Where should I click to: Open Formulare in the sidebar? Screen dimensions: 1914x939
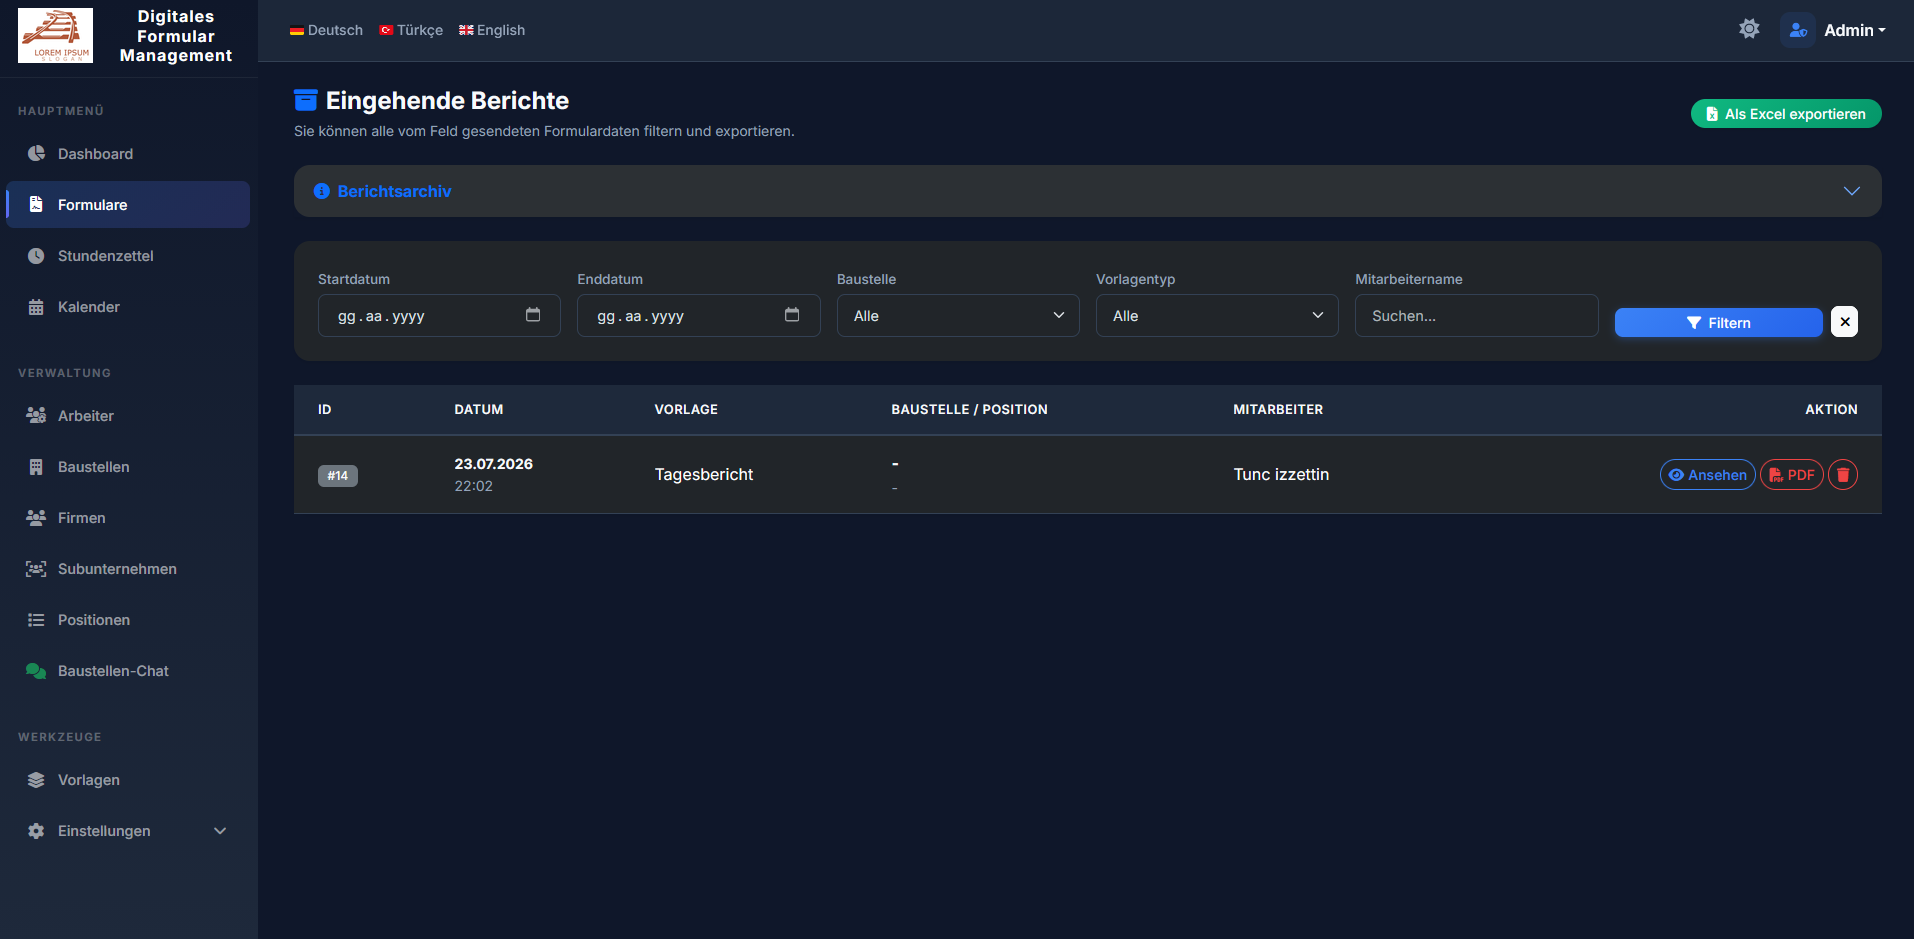point(128,204)
